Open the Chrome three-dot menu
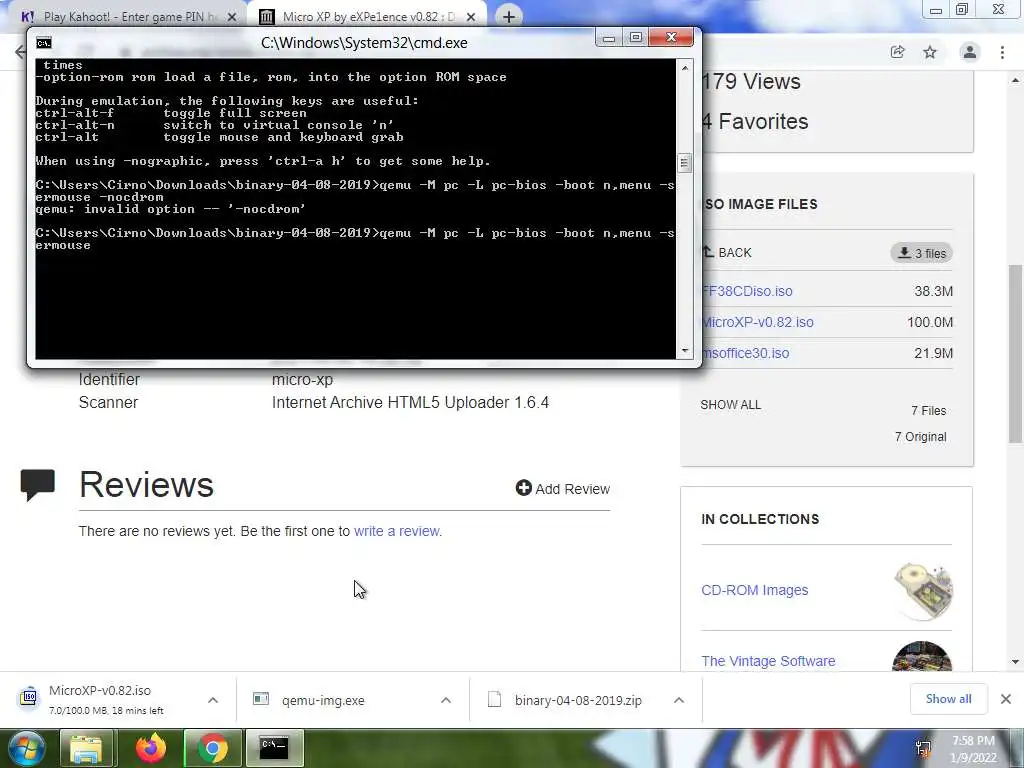Image resolution: width=1024 pixels, height=768 pixels. click(x=1002, y=52)
